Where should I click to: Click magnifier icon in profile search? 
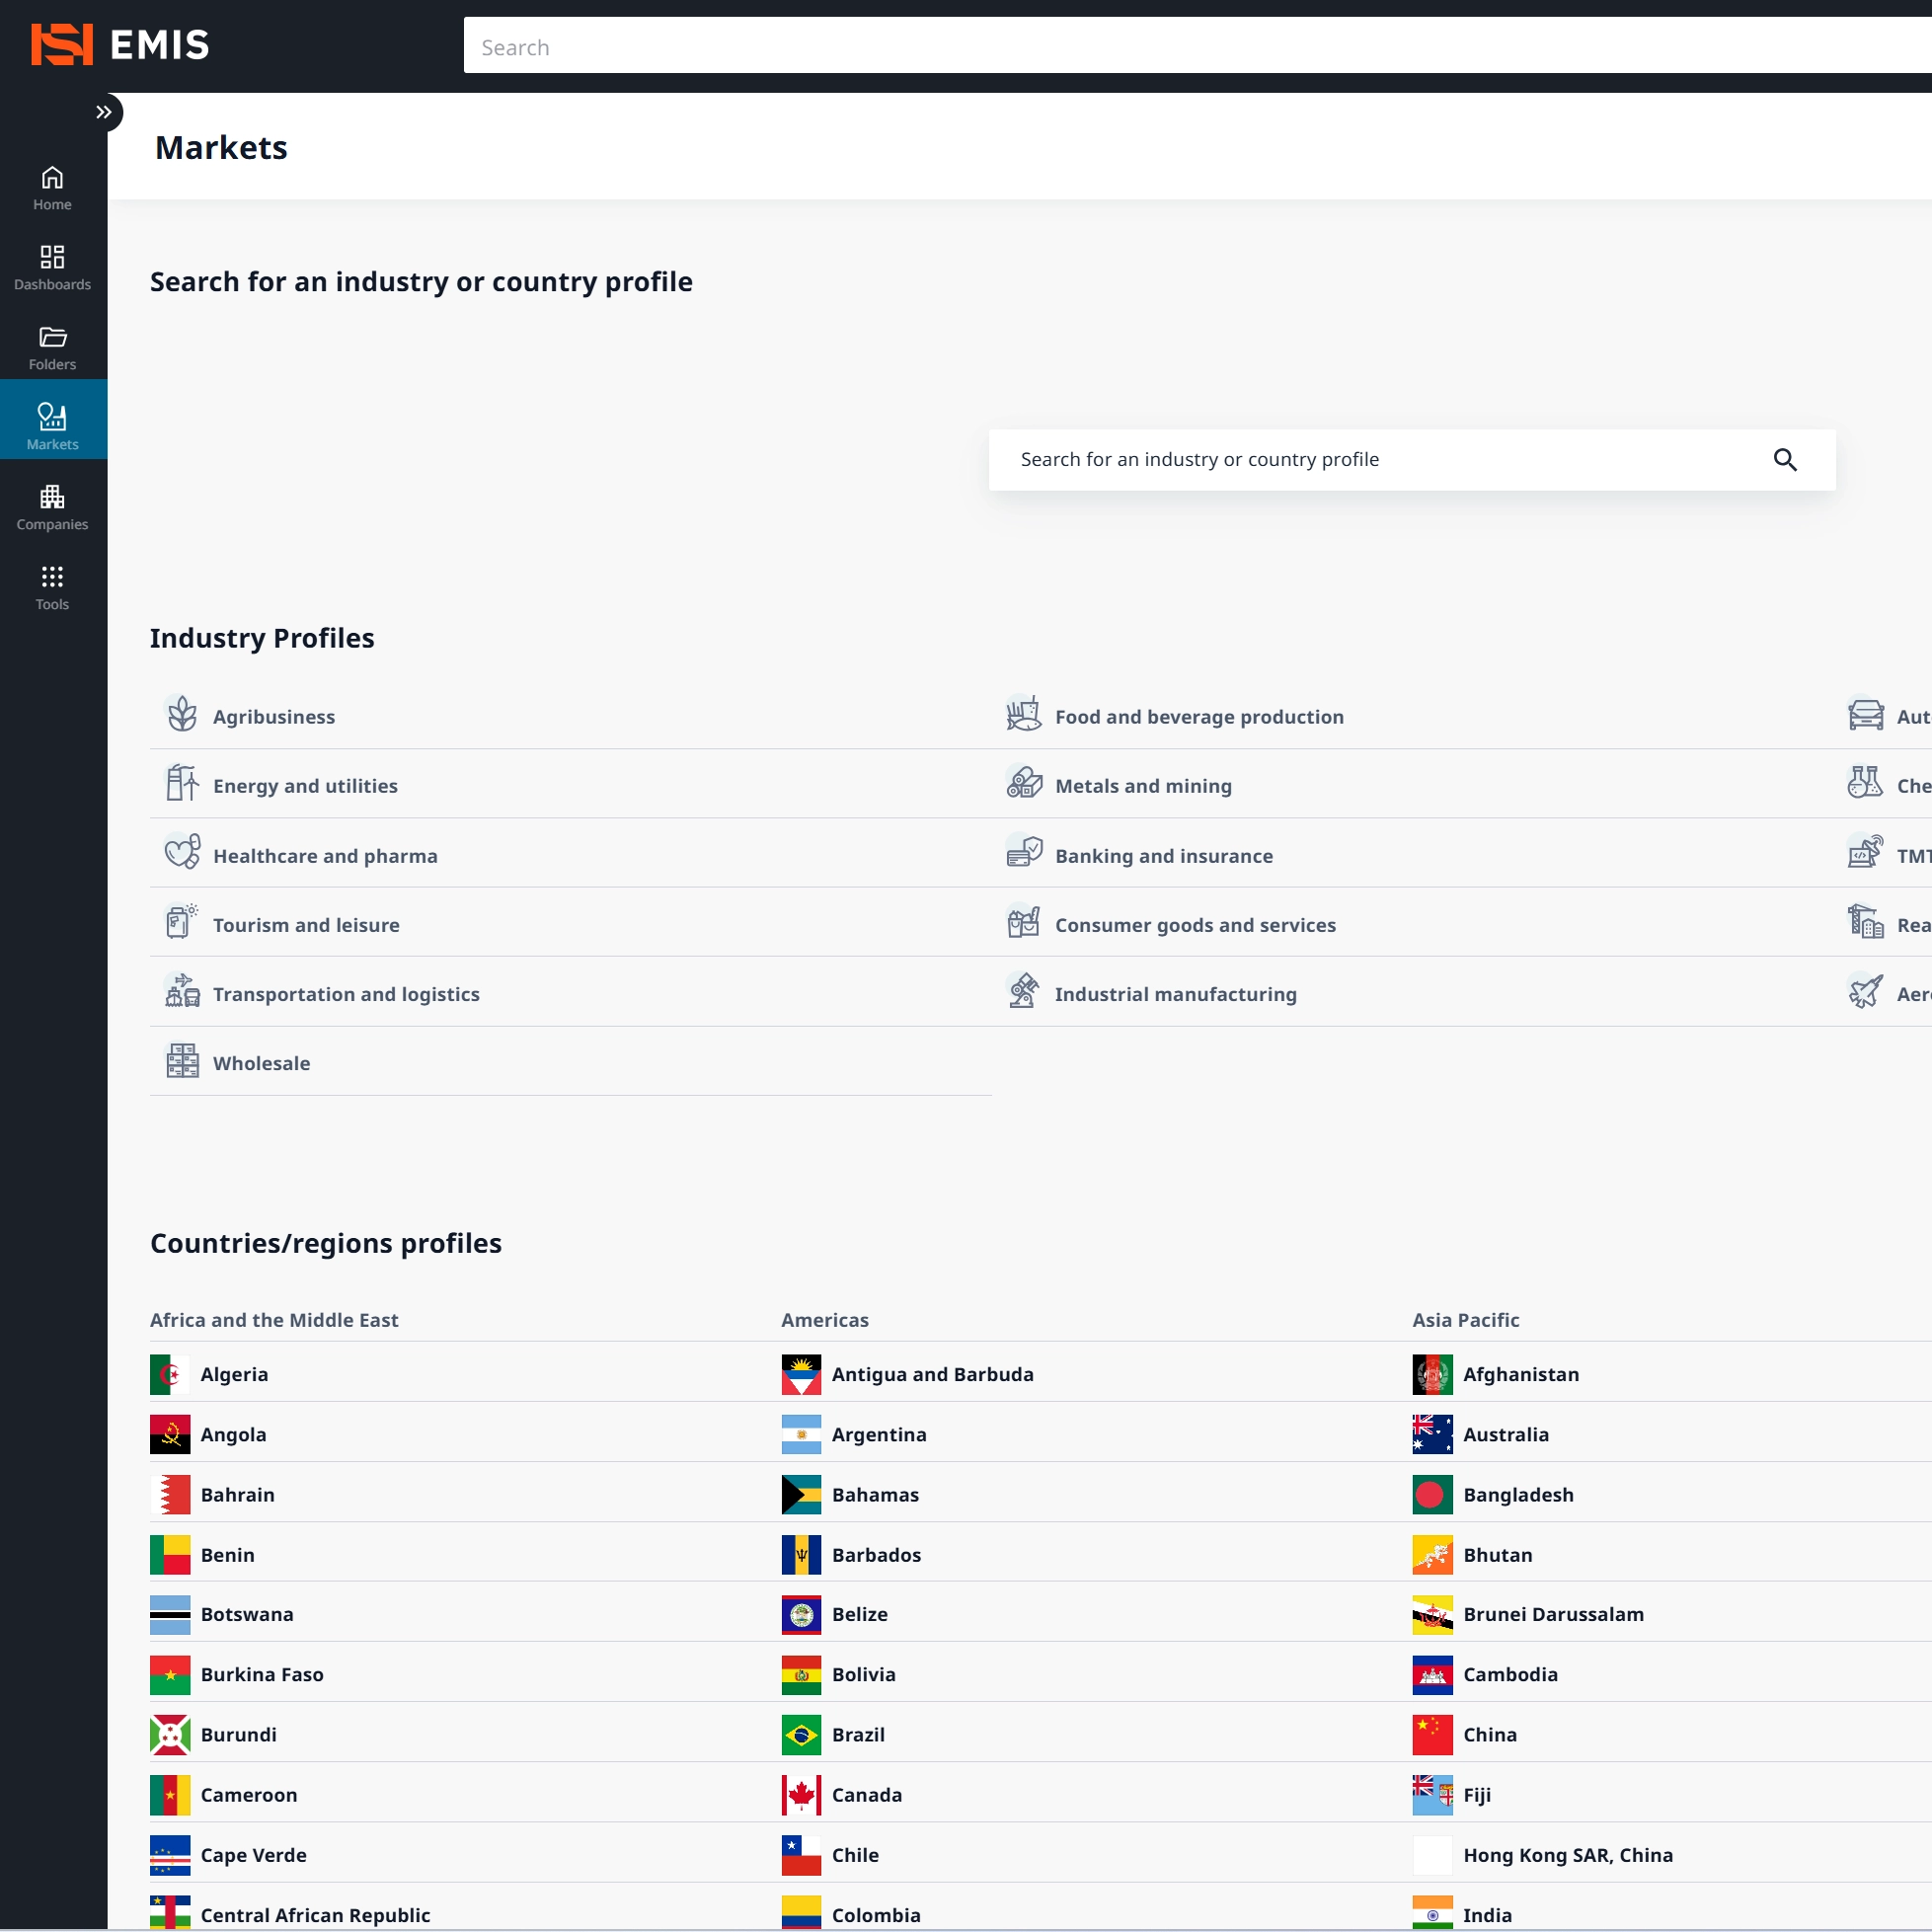[x=1784, y=460]
